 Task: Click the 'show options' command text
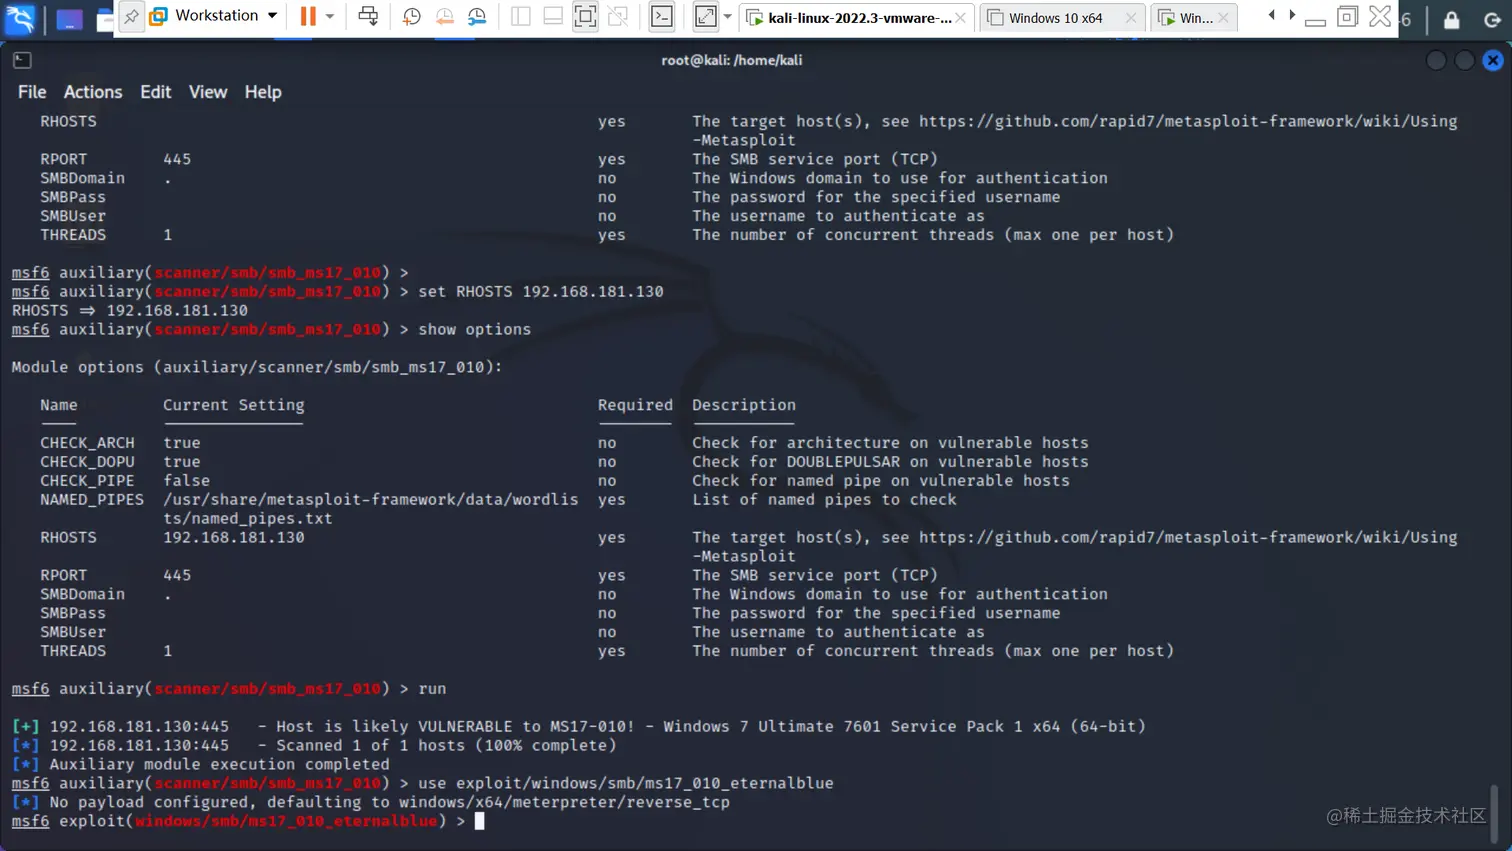[475, 330]
